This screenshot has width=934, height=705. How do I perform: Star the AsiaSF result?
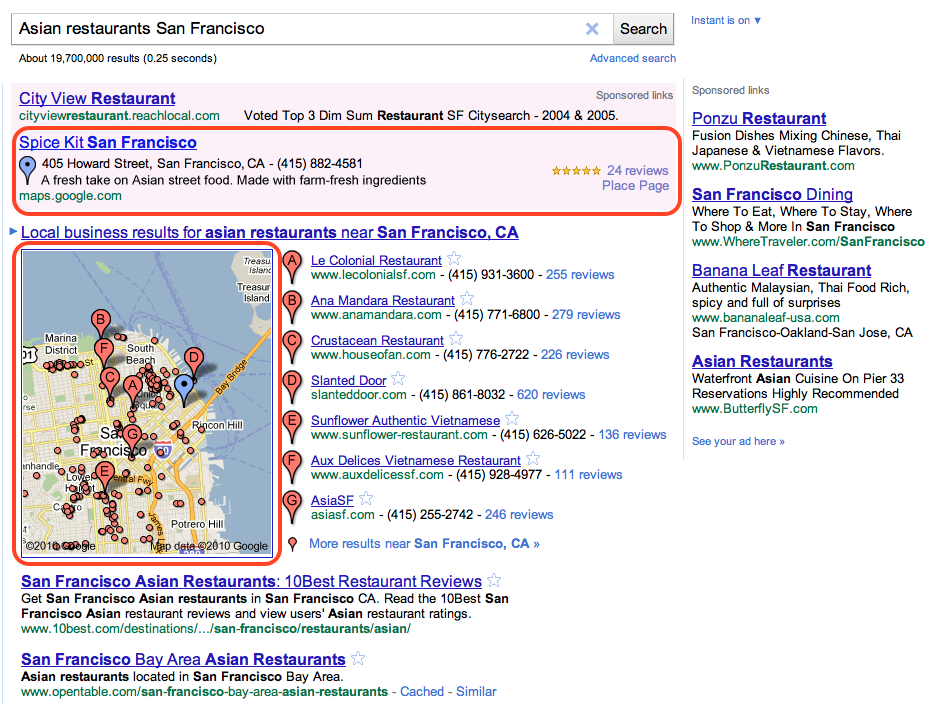coord(366,498)
